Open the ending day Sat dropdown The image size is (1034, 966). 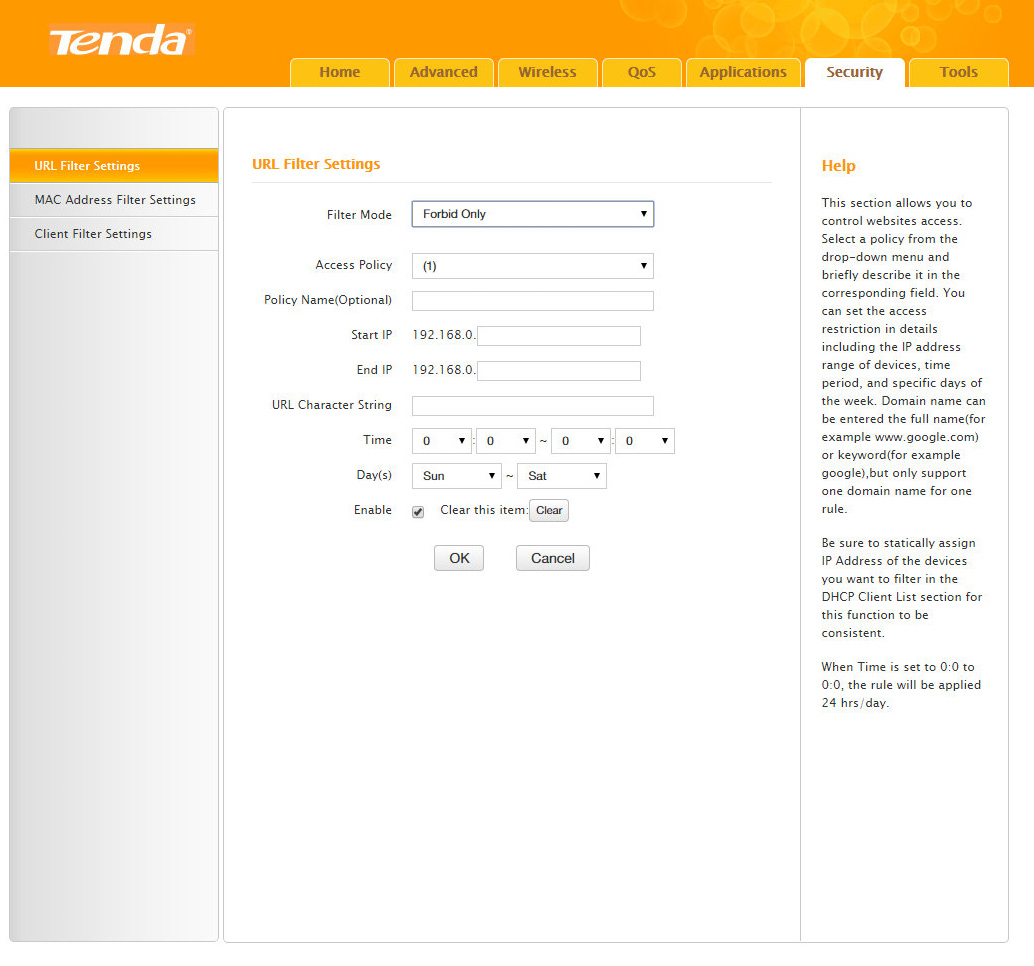click(x=562, y=475)
